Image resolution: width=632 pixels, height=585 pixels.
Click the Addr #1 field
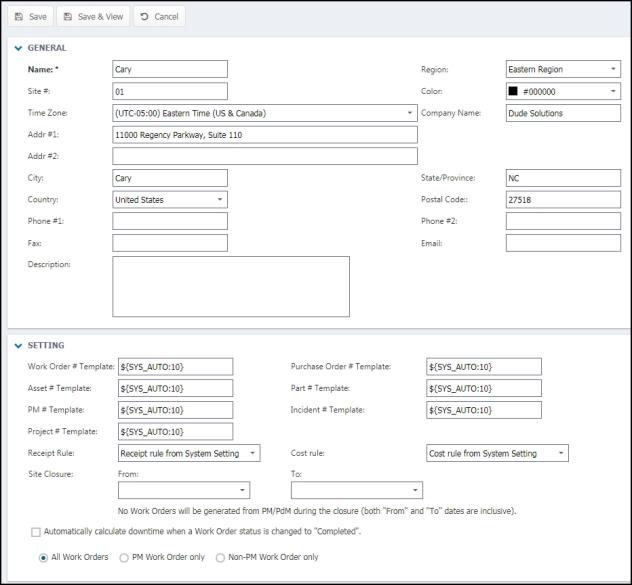coord(265,135)
